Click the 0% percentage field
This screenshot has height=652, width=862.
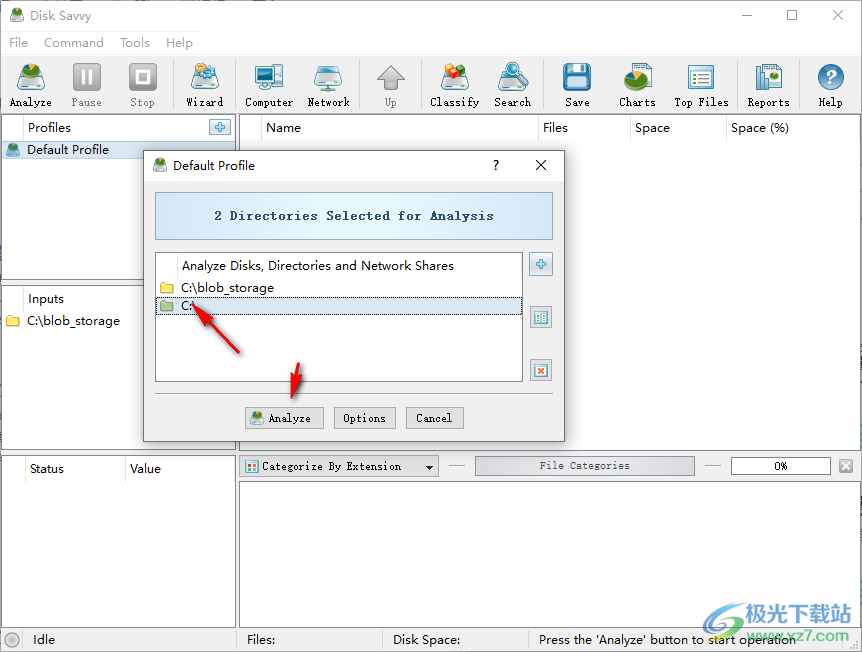780,466
